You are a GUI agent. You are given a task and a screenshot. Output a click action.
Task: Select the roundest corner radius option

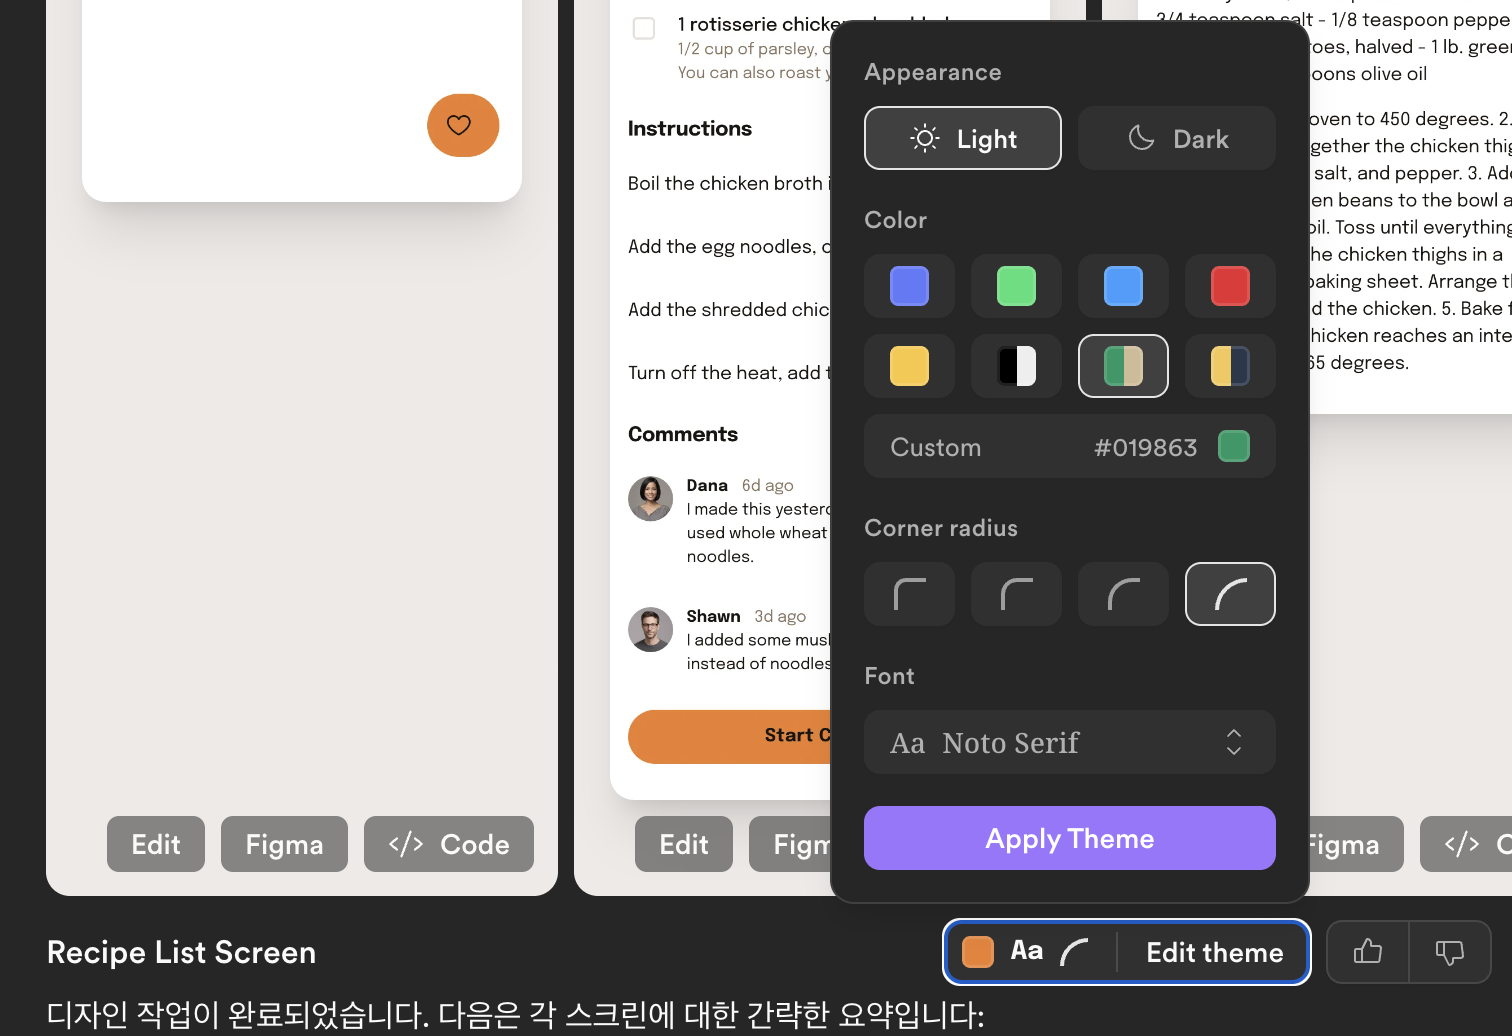pyautogui.click(x=1229, y=594)
